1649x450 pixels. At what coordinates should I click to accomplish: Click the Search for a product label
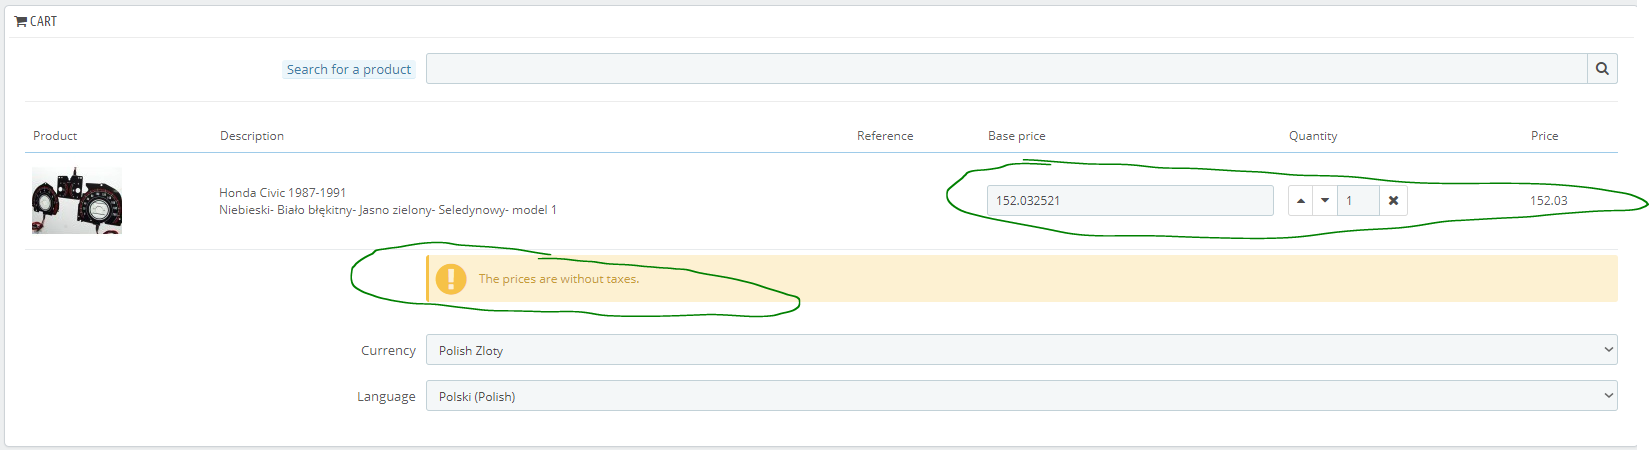click(x=349, y=69)
